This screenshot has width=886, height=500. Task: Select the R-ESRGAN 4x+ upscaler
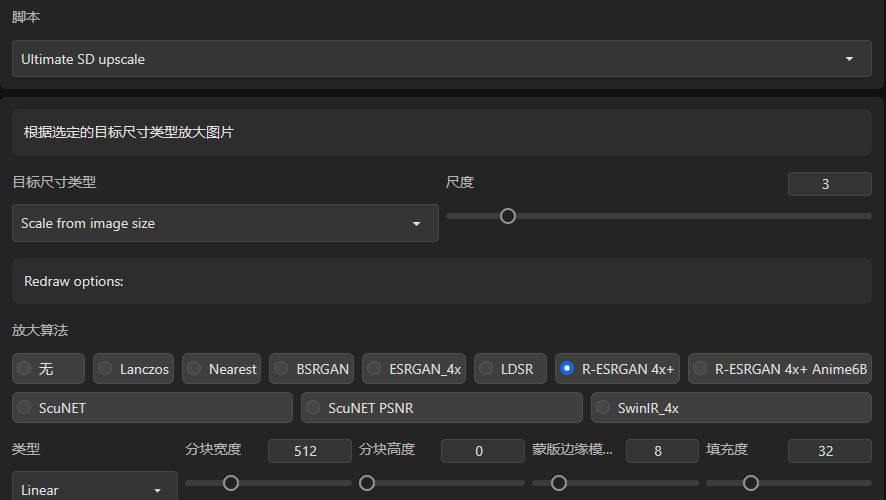617,369
